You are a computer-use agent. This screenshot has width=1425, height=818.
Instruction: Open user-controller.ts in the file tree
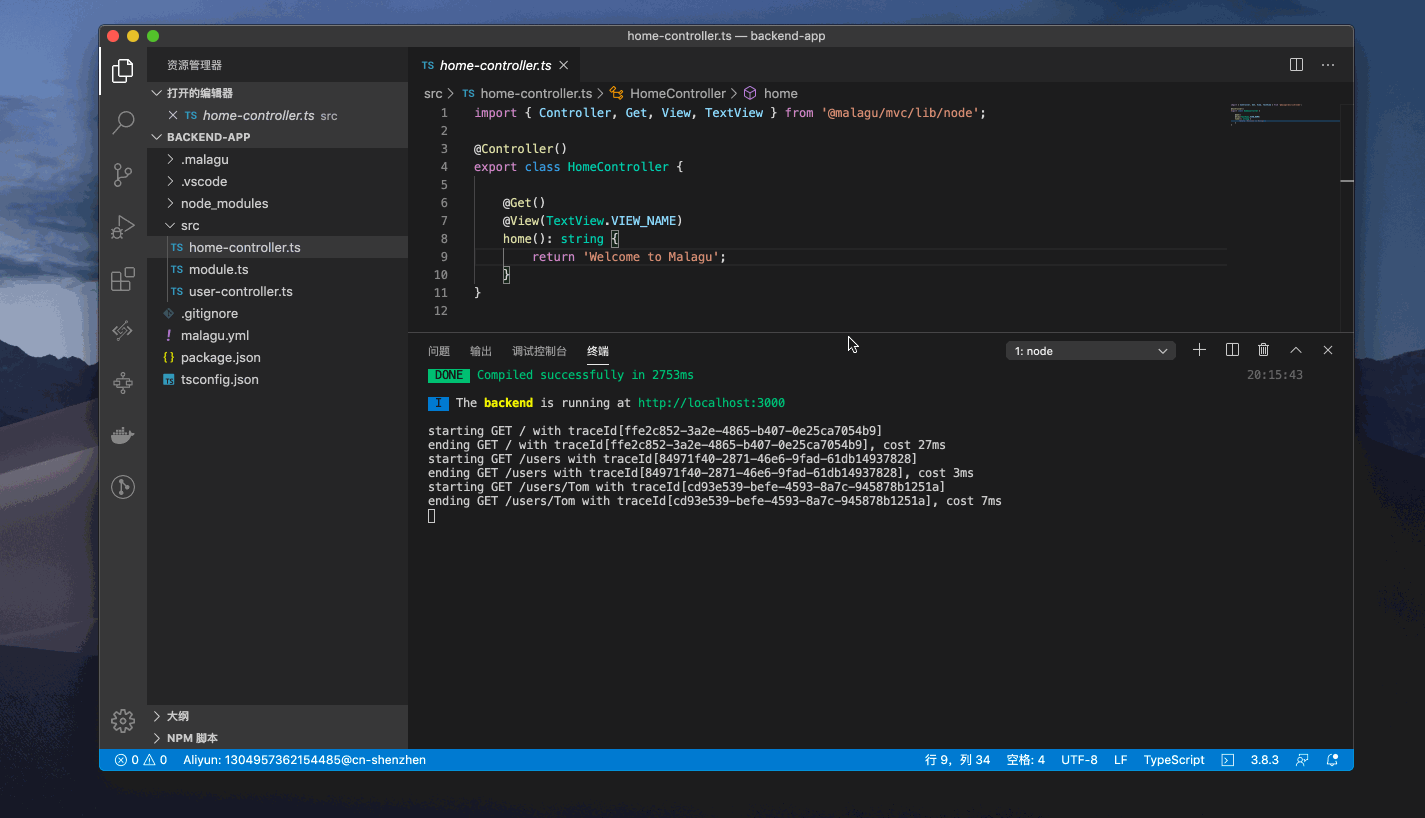pos(278,291)
